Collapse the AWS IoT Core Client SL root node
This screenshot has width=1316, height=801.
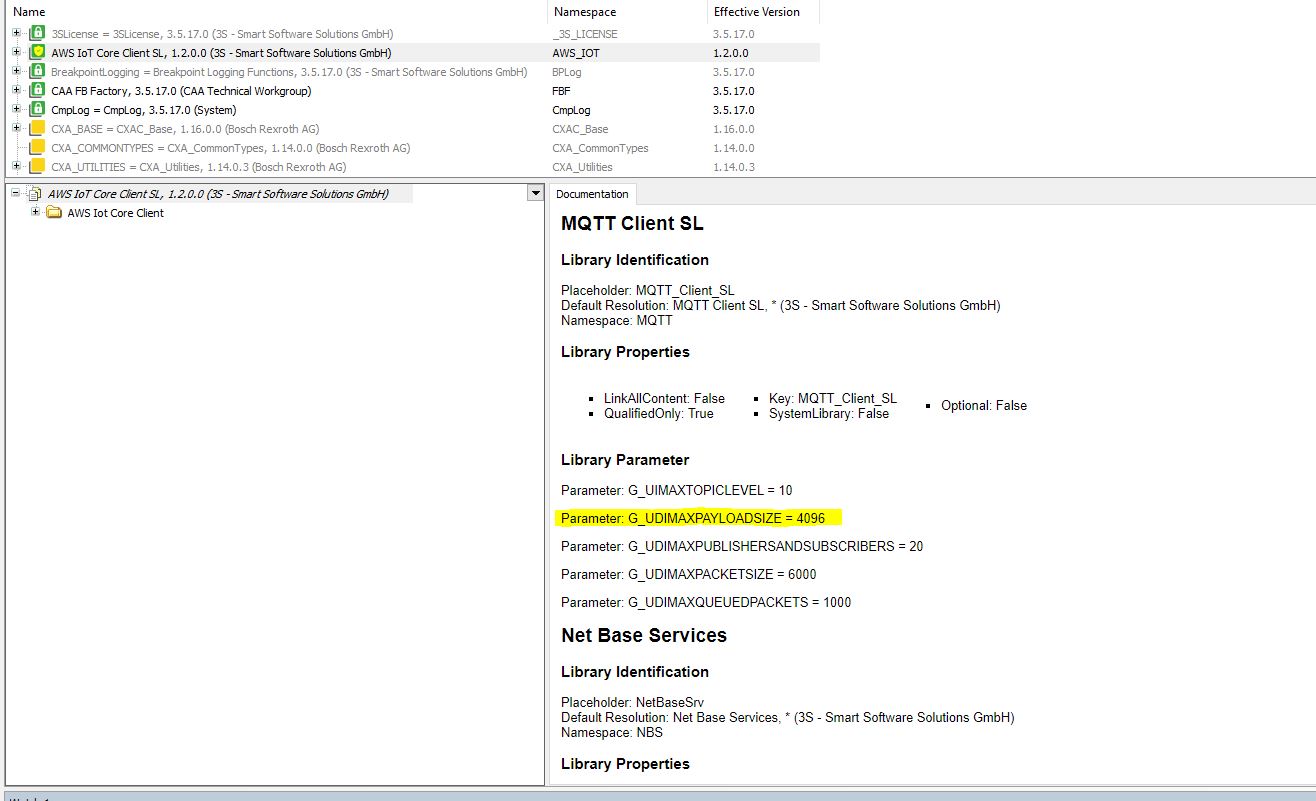[x=16, y=194]
